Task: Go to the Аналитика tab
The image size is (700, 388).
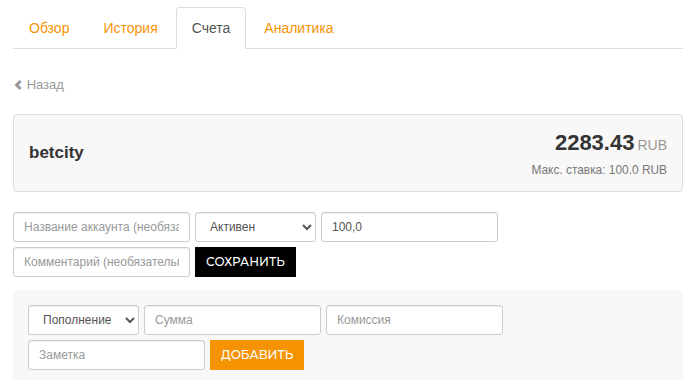Action: (x=299, y=28)
